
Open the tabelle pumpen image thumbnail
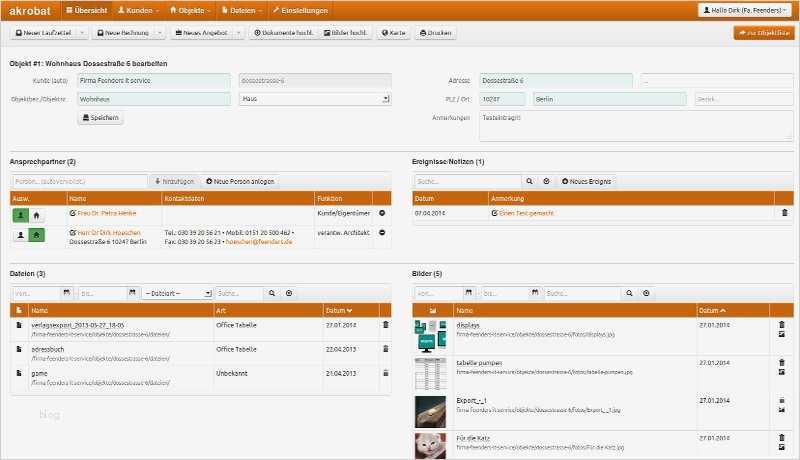point(430,374)
